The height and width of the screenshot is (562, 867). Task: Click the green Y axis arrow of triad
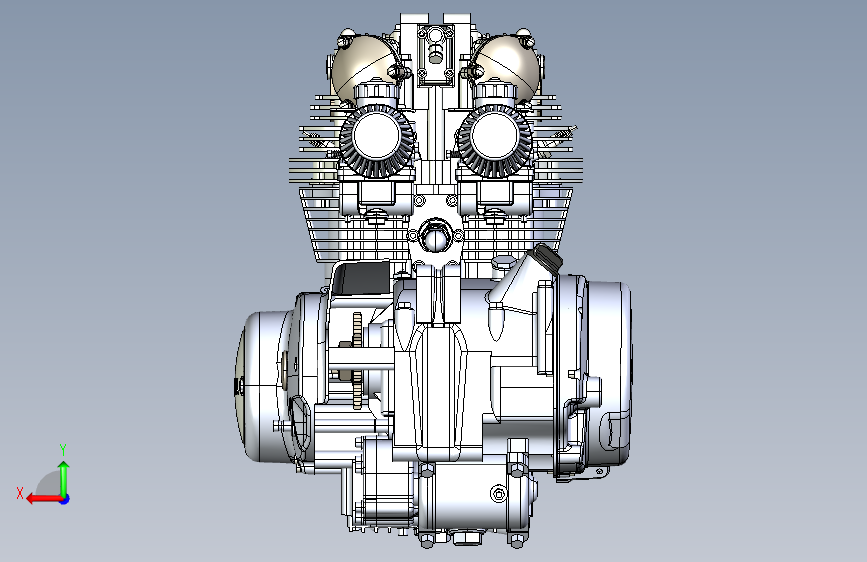64,478
